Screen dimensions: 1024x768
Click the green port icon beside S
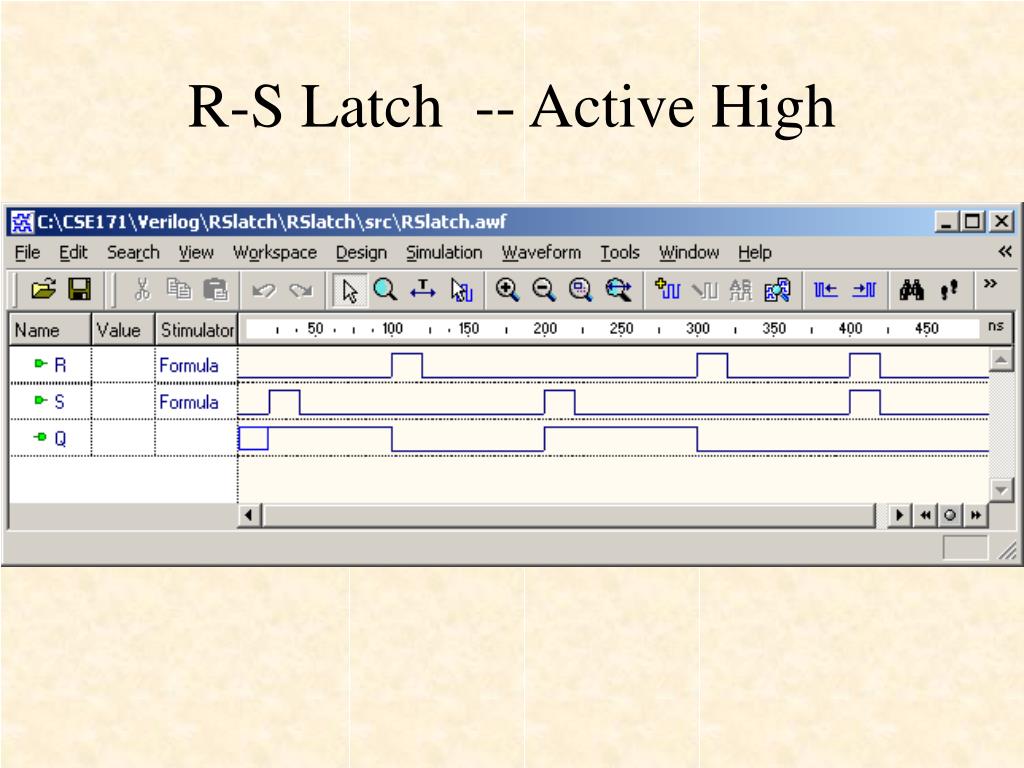coord(41,400)
